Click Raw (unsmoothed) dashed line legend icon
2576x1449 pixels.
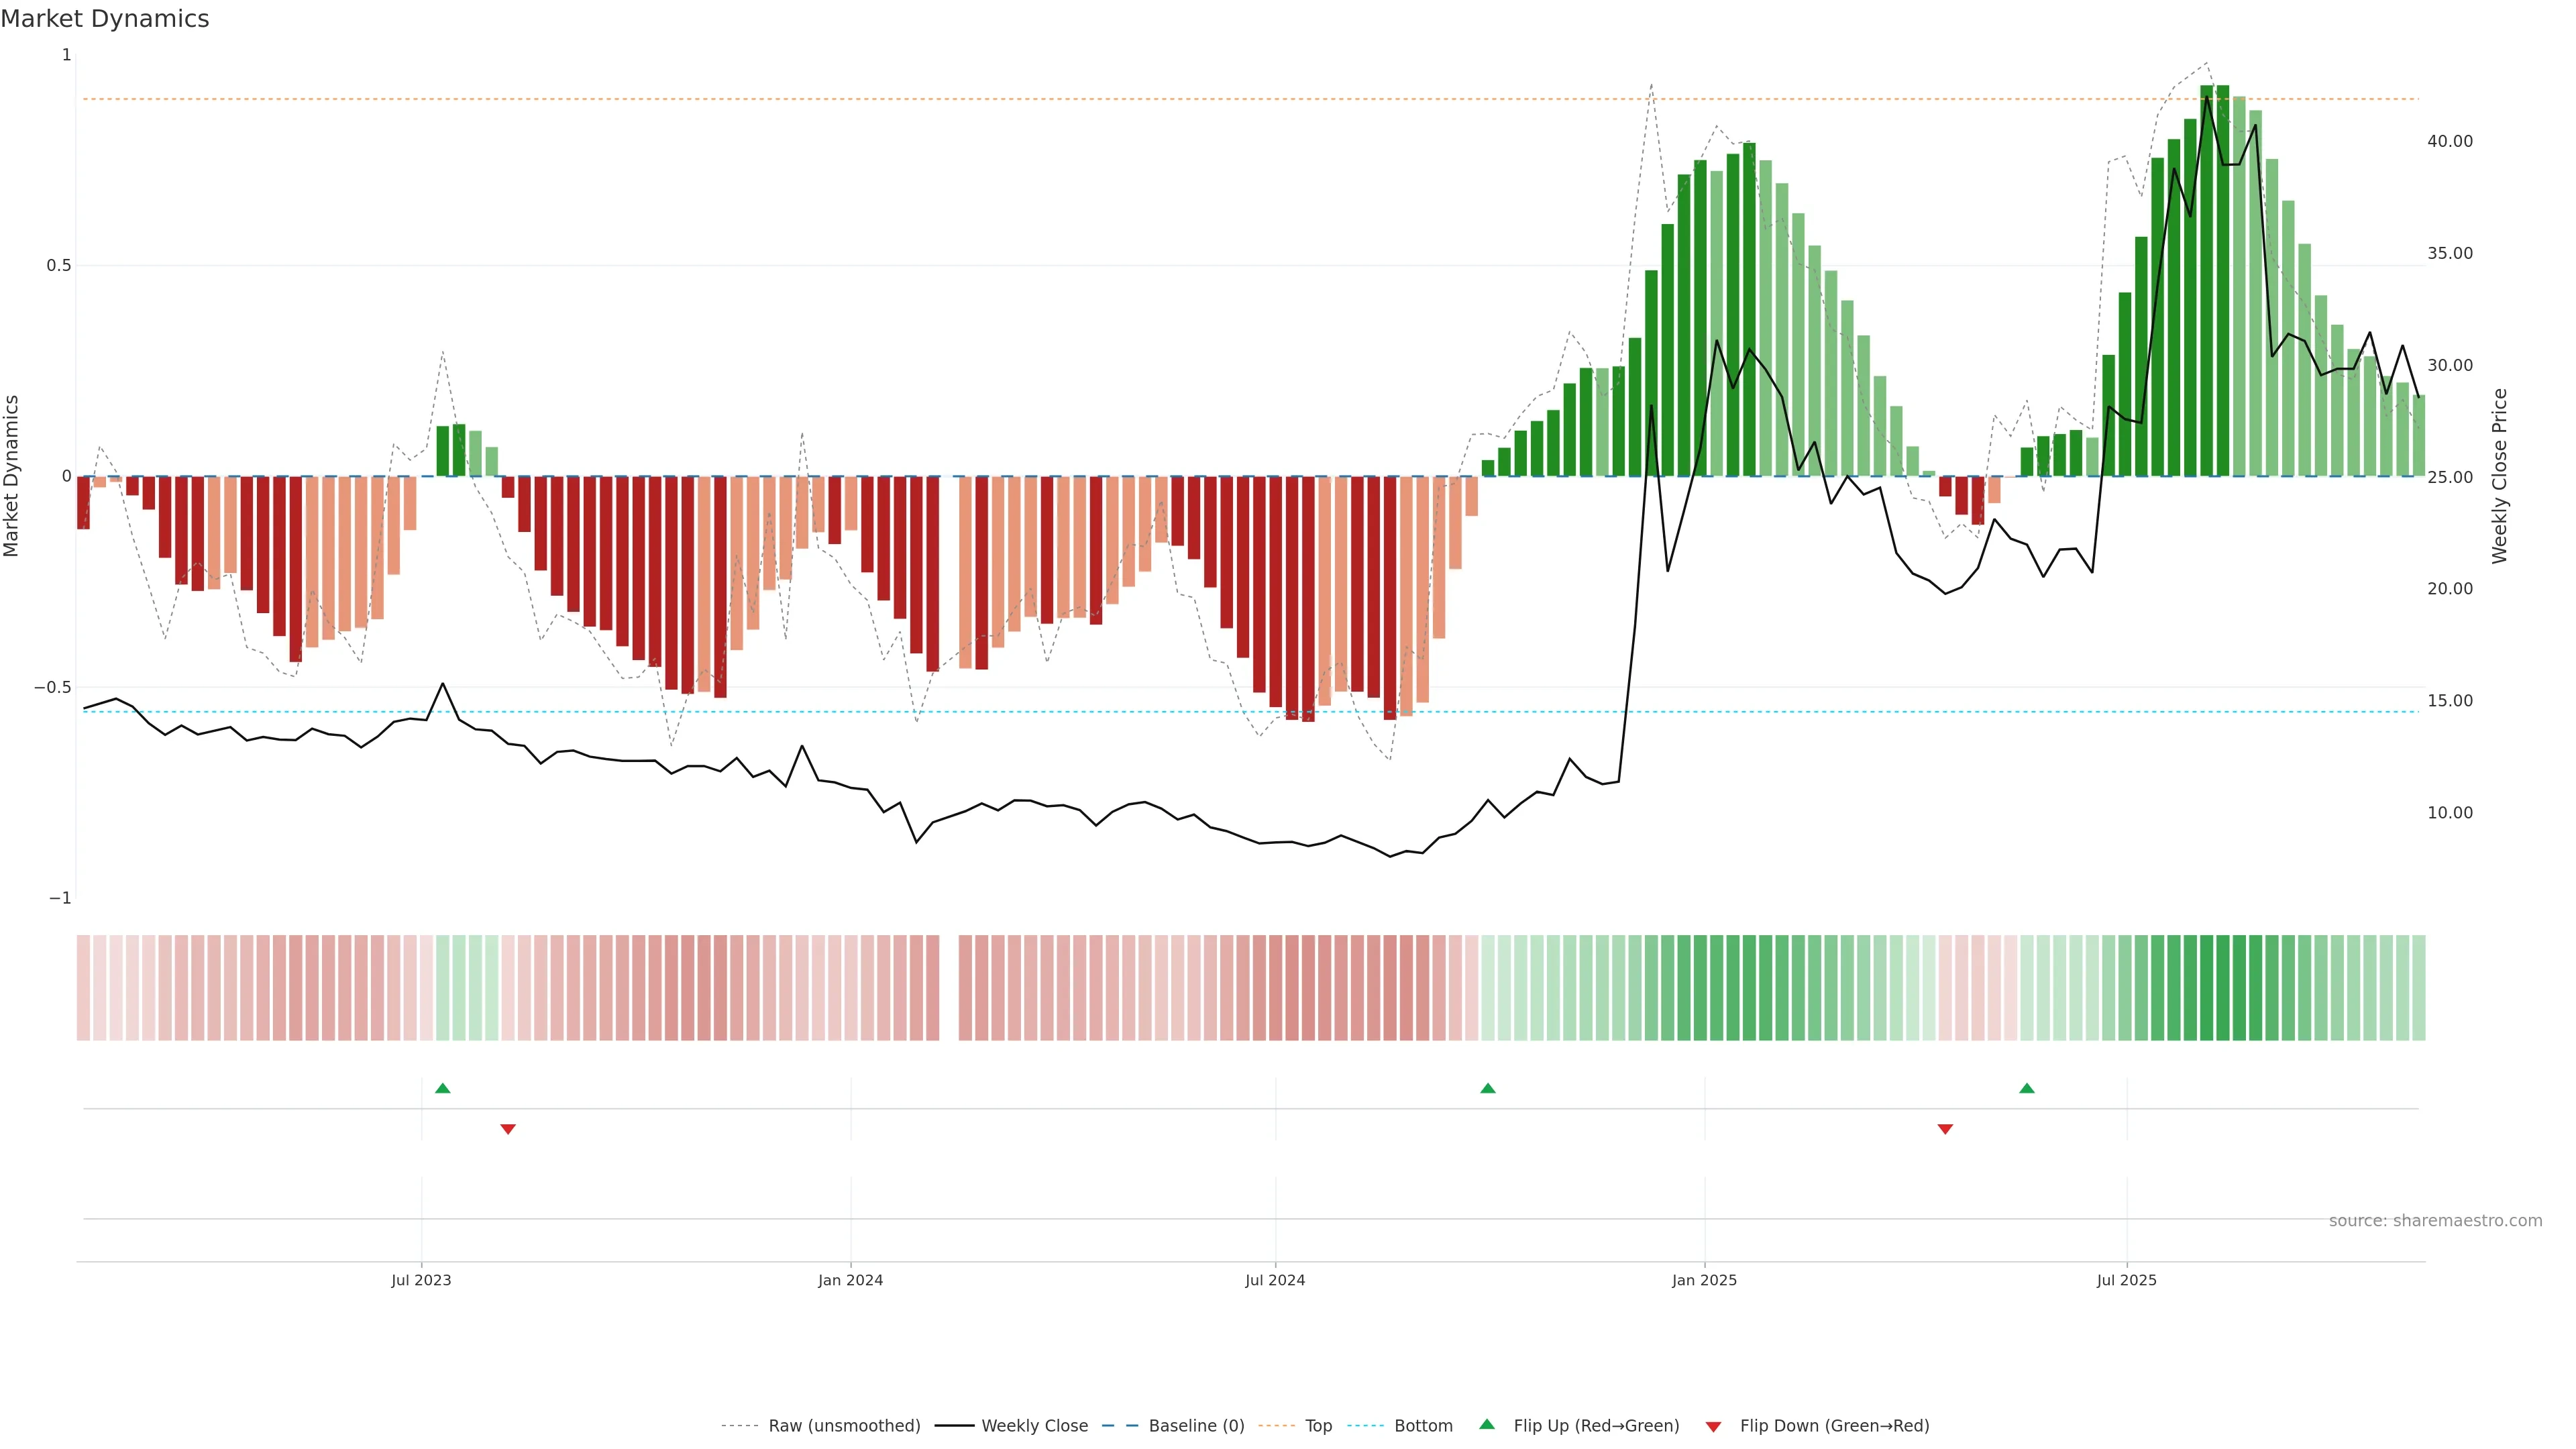point(740,1426)
